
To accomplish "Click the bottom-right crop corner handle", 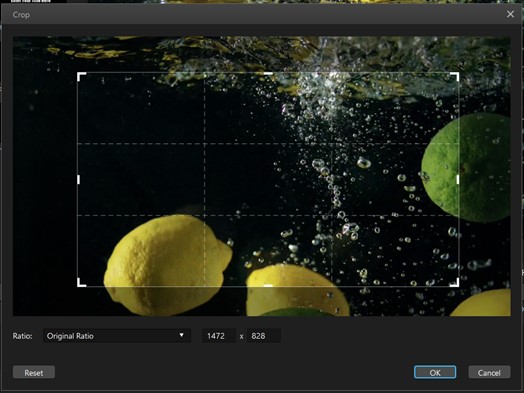I will (x=454, y=282).
